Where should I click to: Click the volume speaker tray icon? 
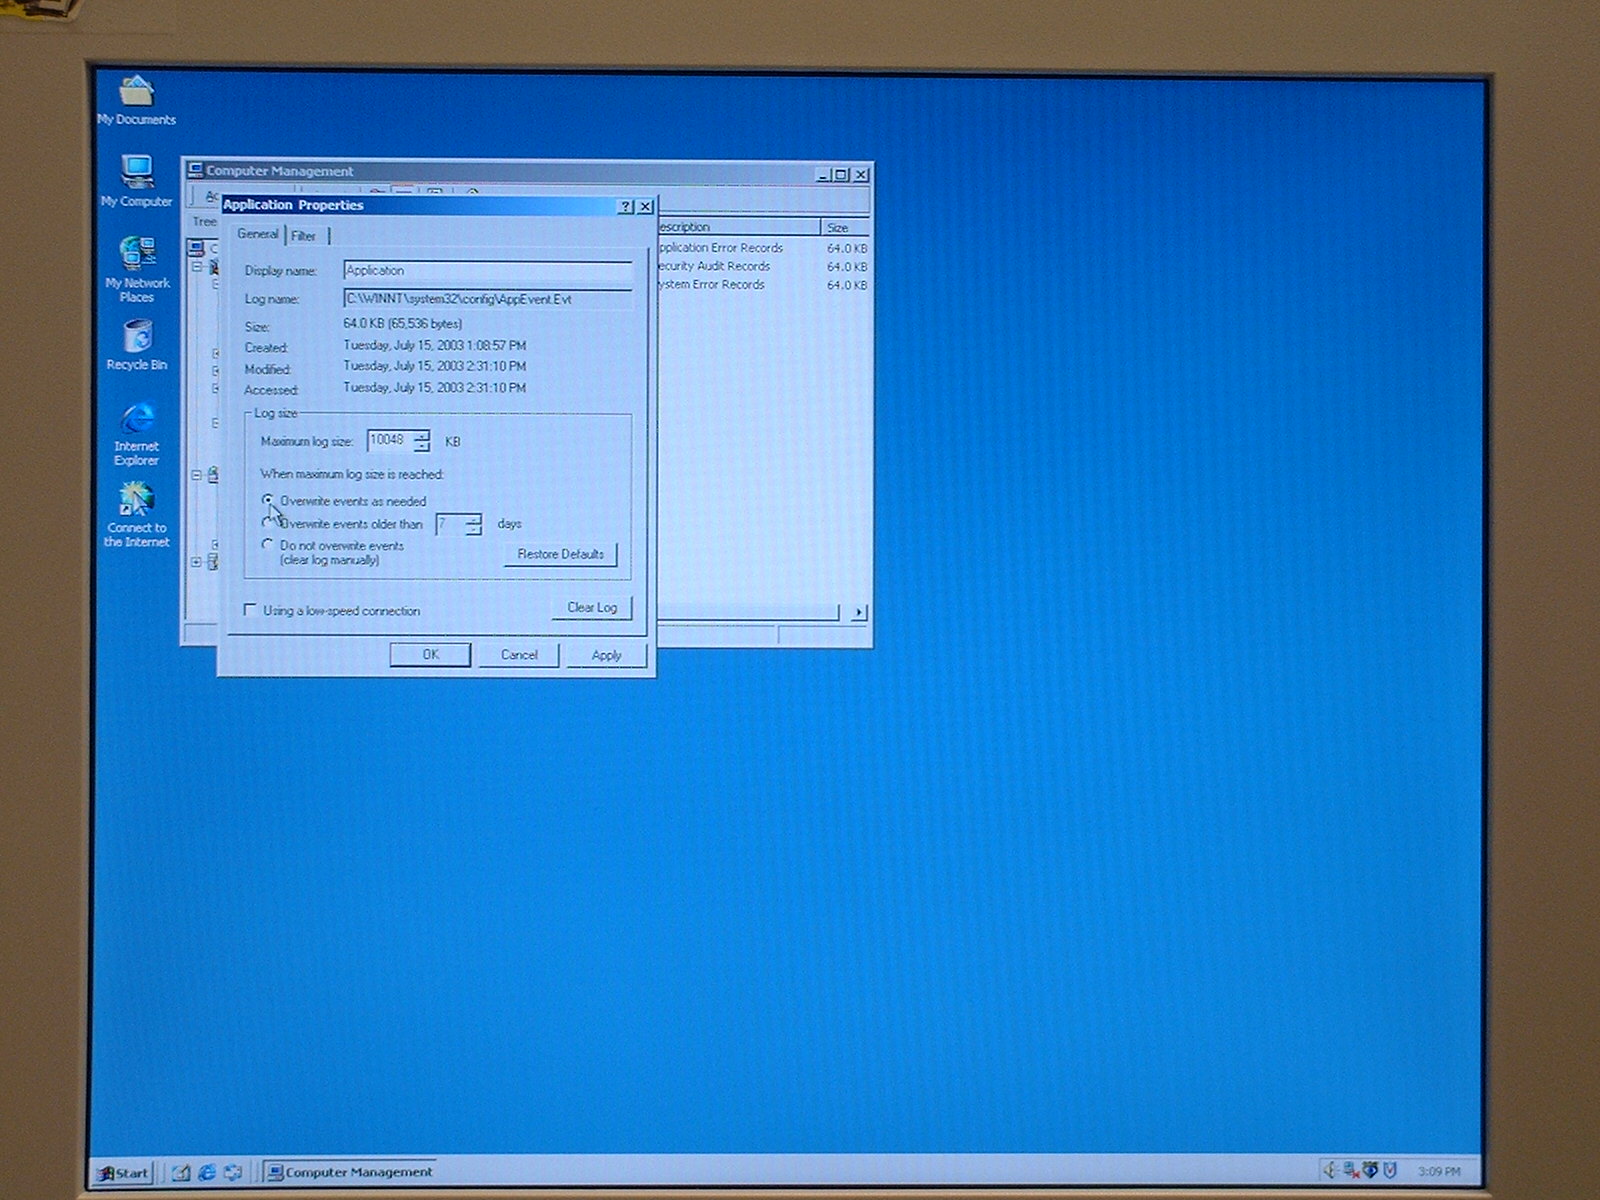pos(1330,1170)
